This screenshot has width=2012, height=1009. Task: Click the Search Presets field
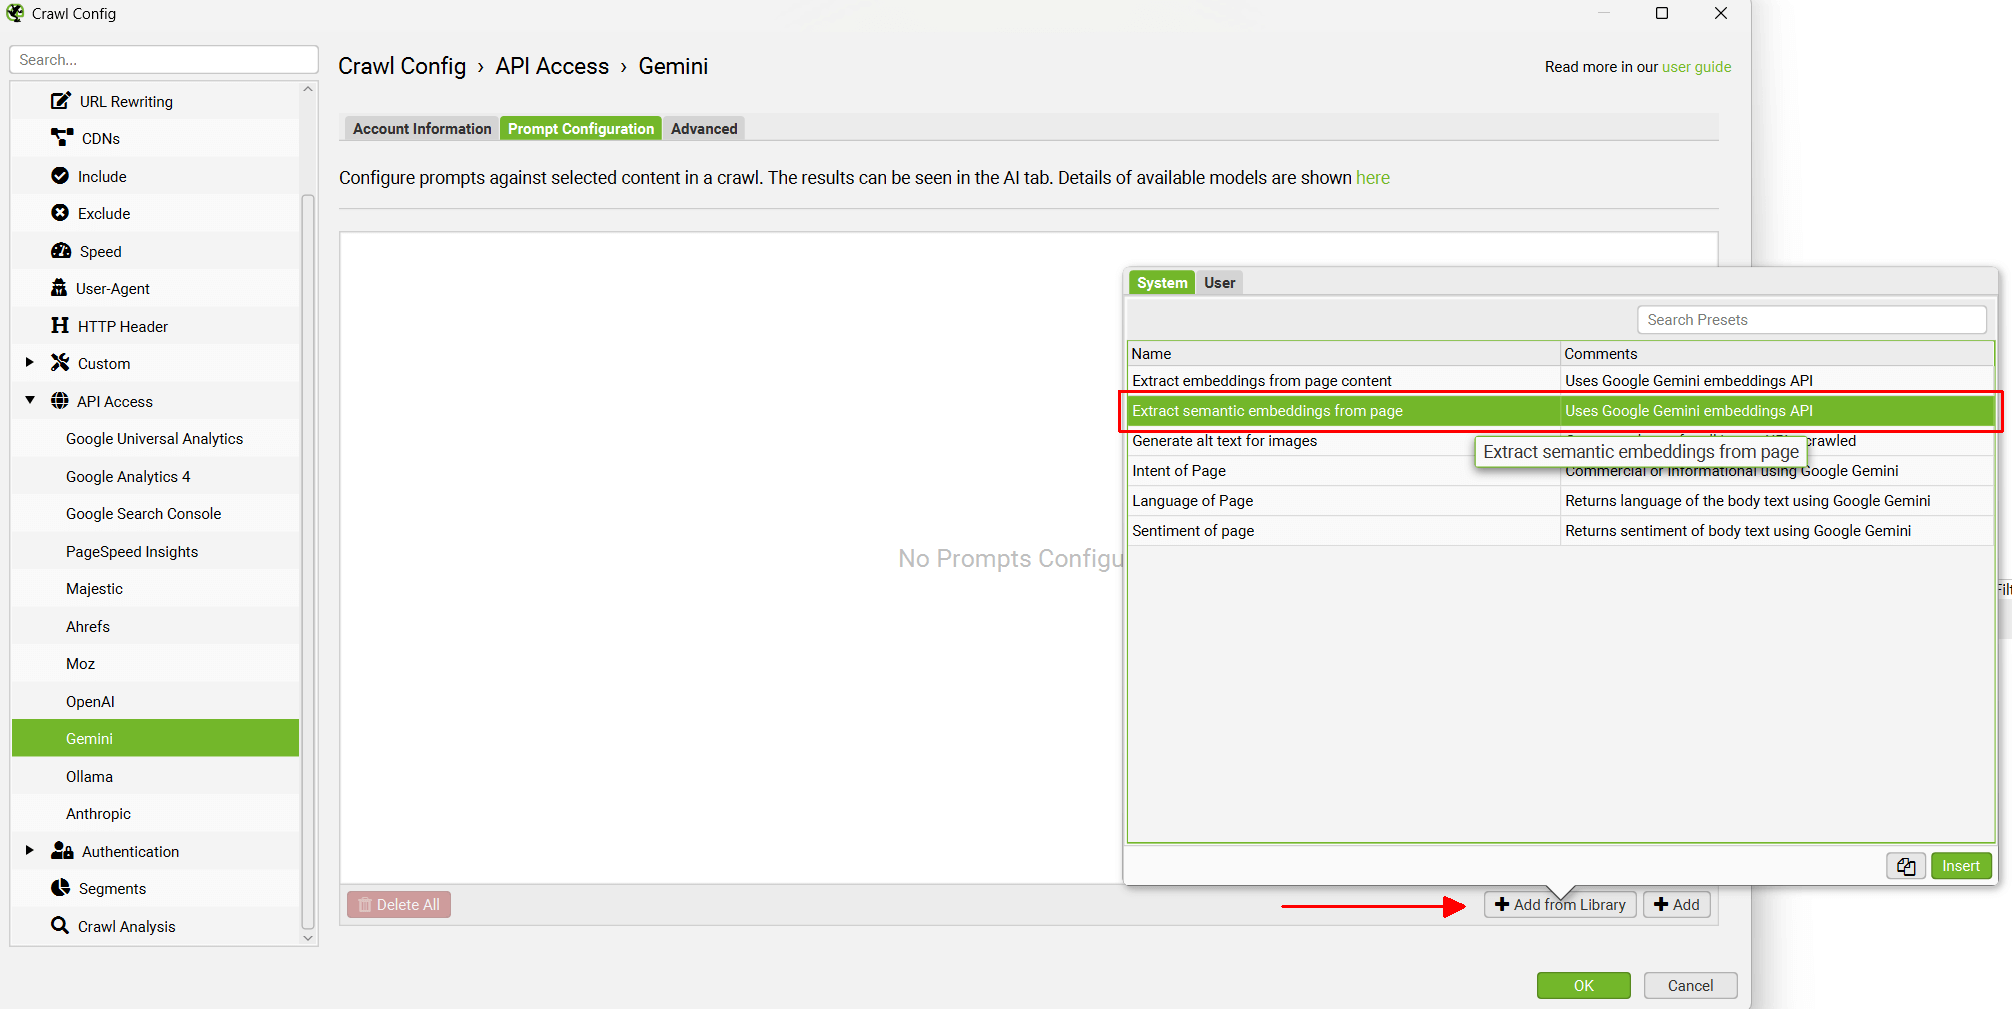1810,320
